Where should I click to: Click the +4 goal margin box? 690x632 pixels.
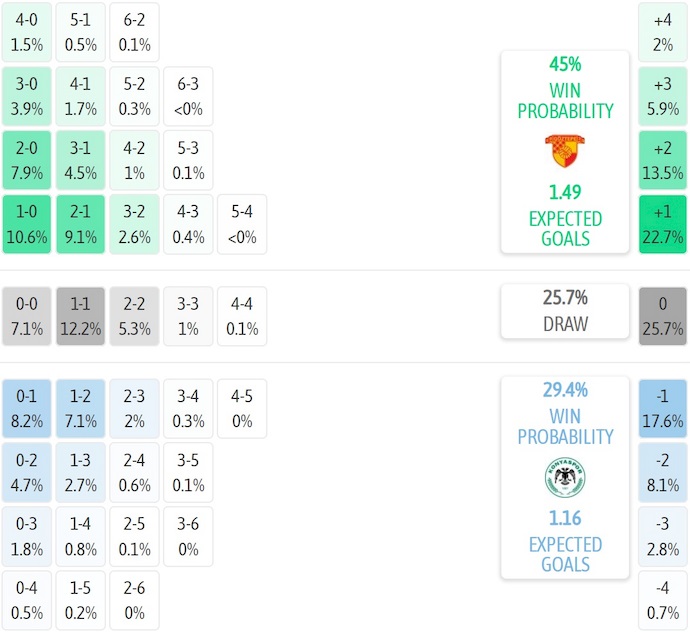pos(662,33)
